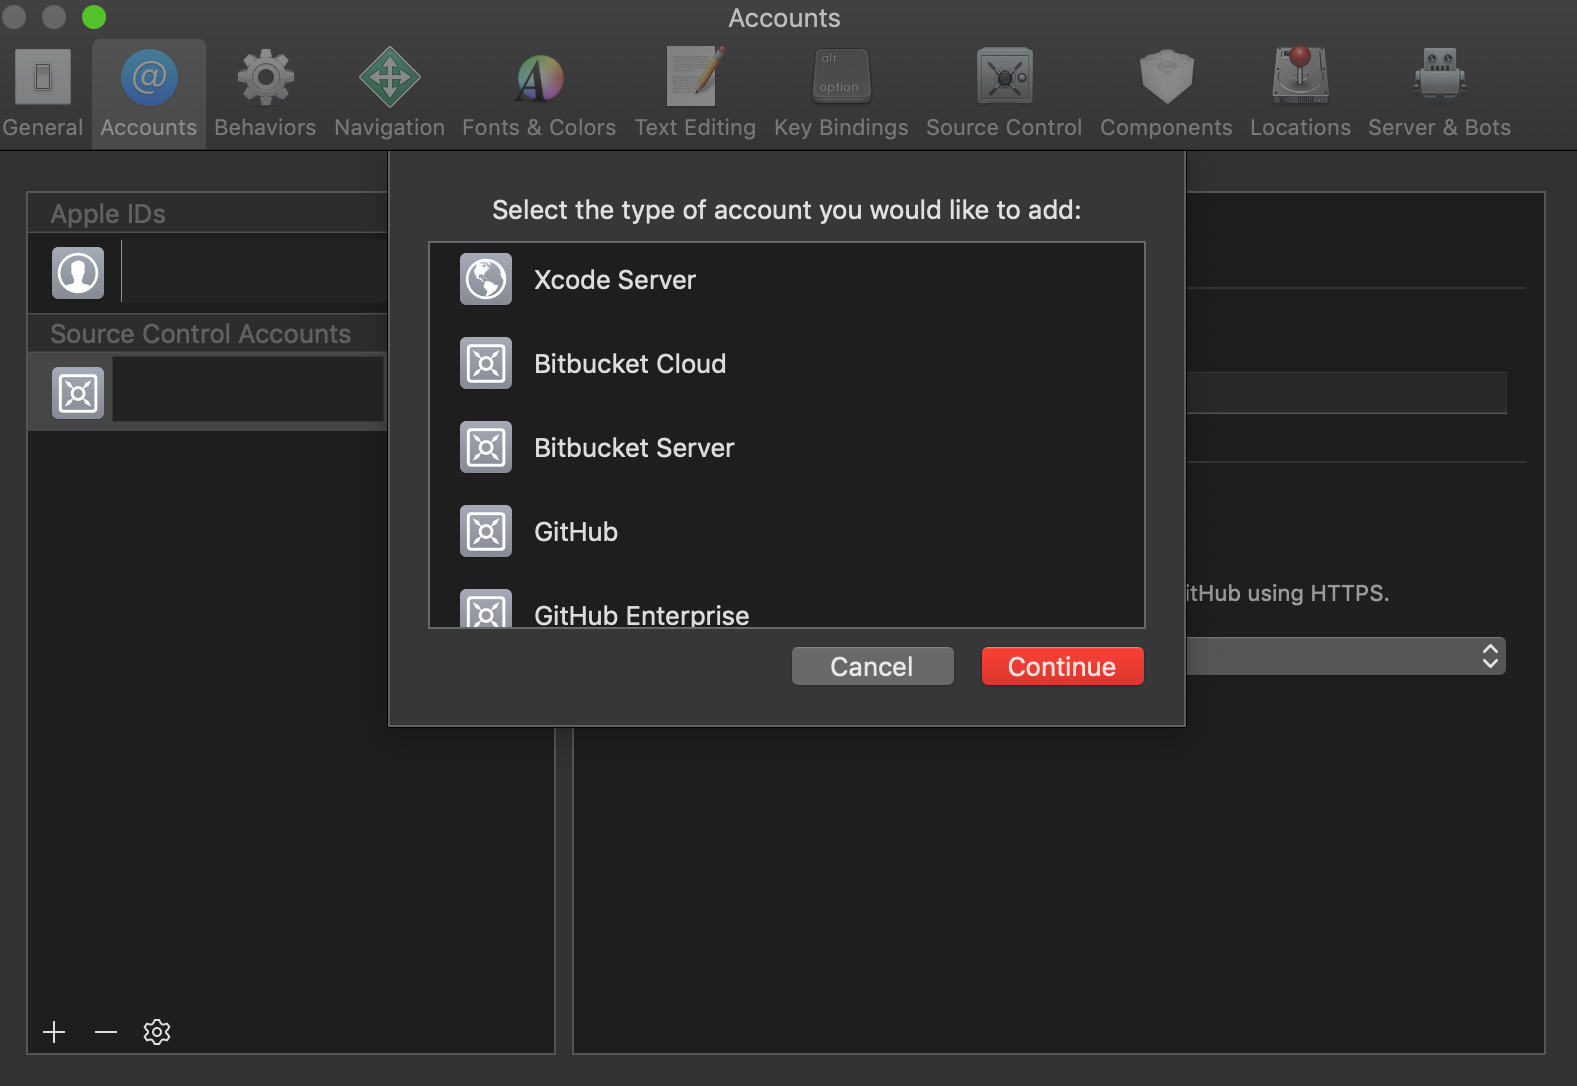Click the GitHub account type icon
1577x1086 pixels.
(486, 531)
